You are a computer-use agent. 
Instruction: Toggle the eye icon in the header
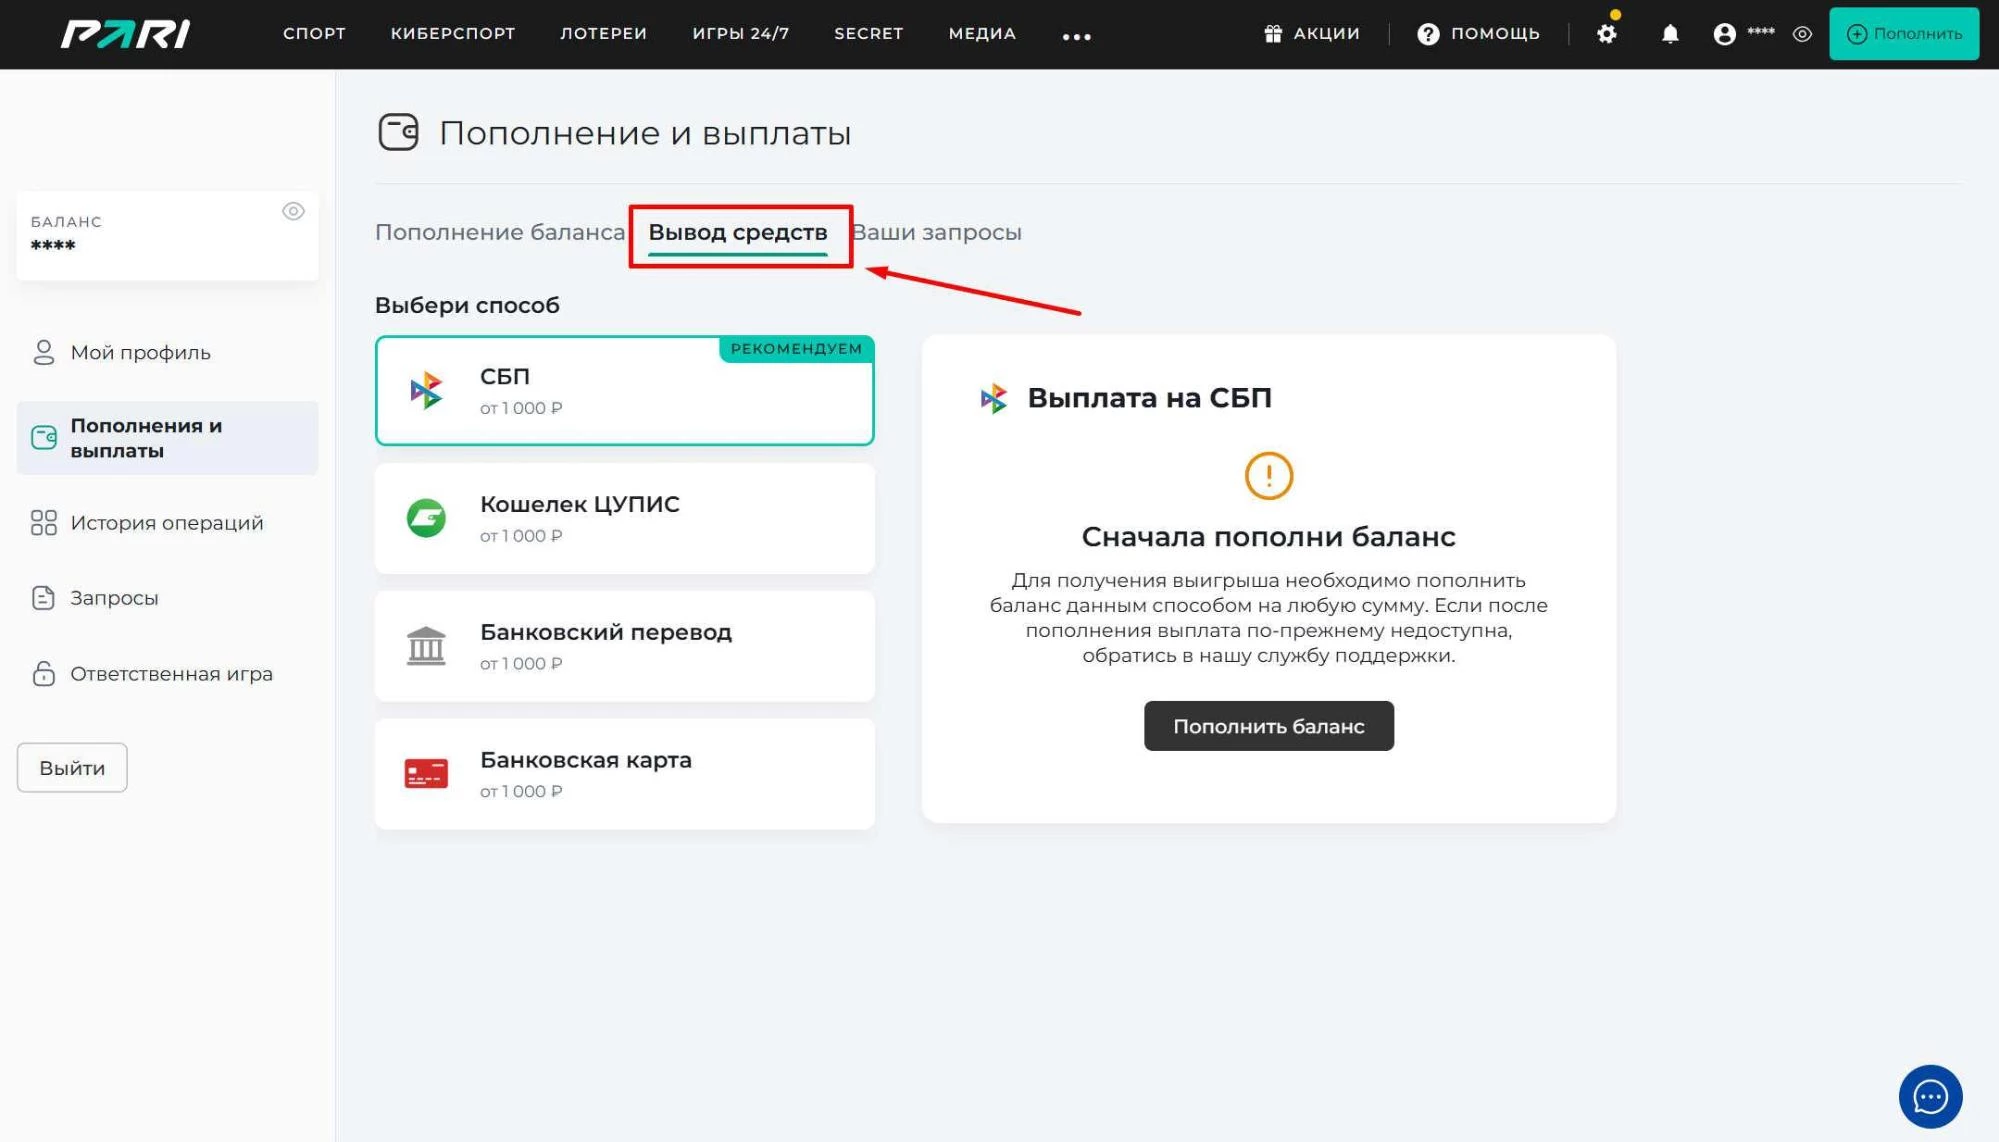[x=1803, y=33]
